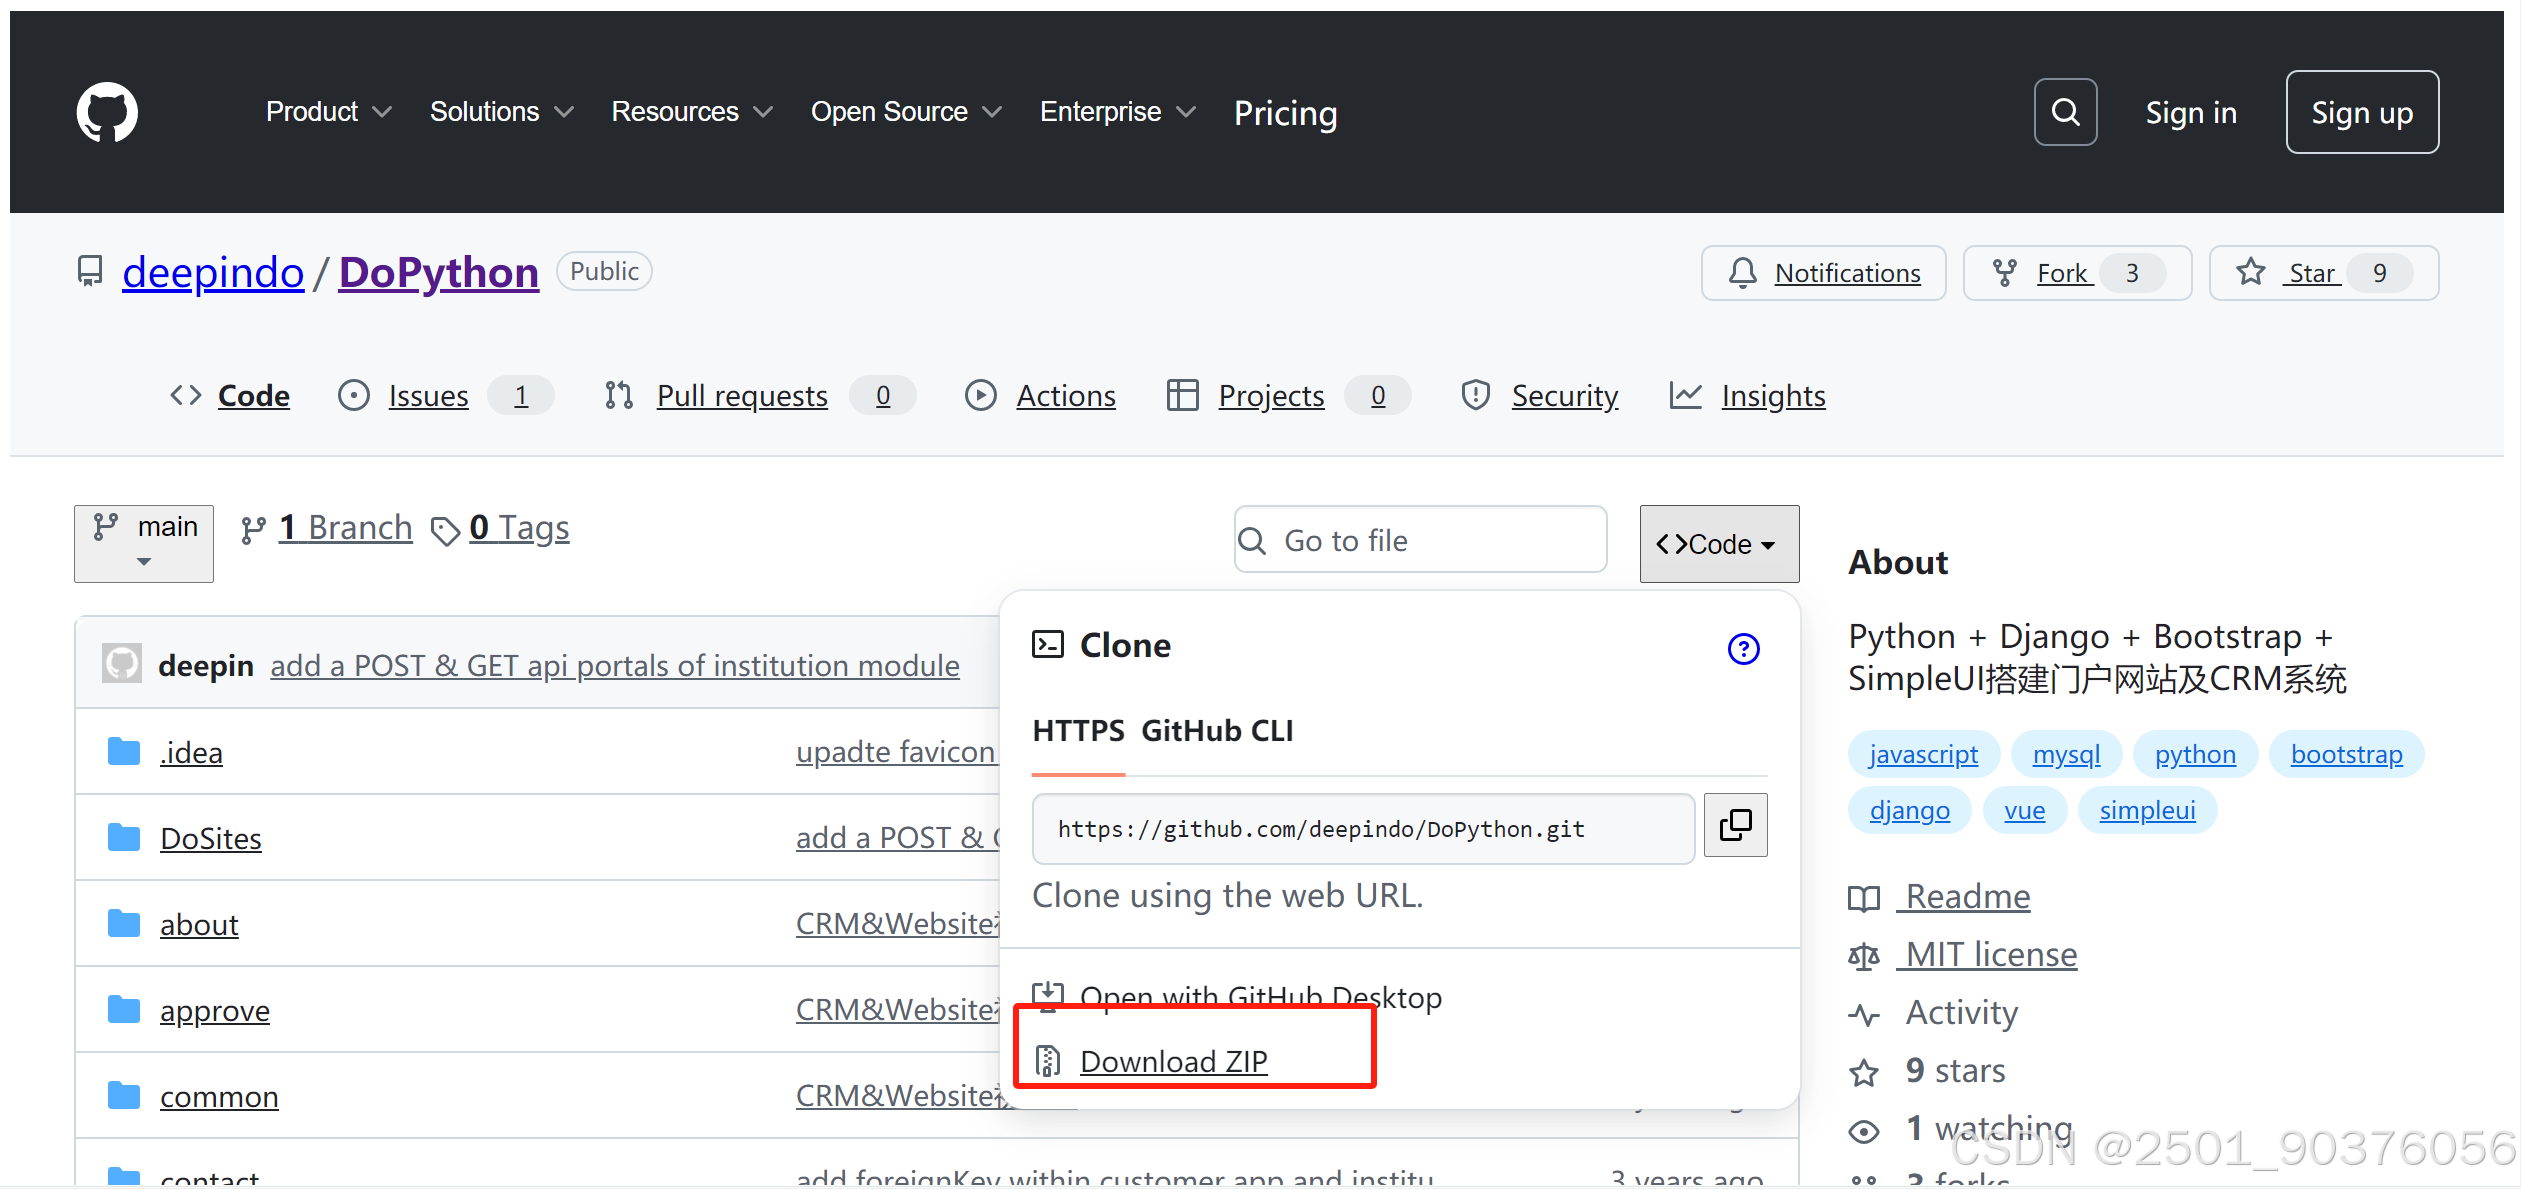Click the django topic tag
The width and height of the screenshot is (2521, 1189).
click(1909, 810)
